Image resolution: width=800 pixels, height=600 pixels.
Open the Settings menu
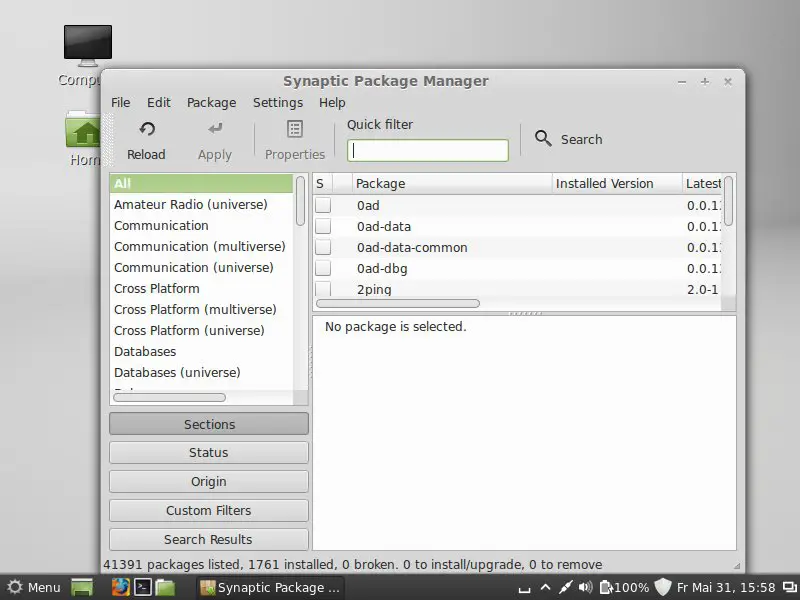(278, 103)
